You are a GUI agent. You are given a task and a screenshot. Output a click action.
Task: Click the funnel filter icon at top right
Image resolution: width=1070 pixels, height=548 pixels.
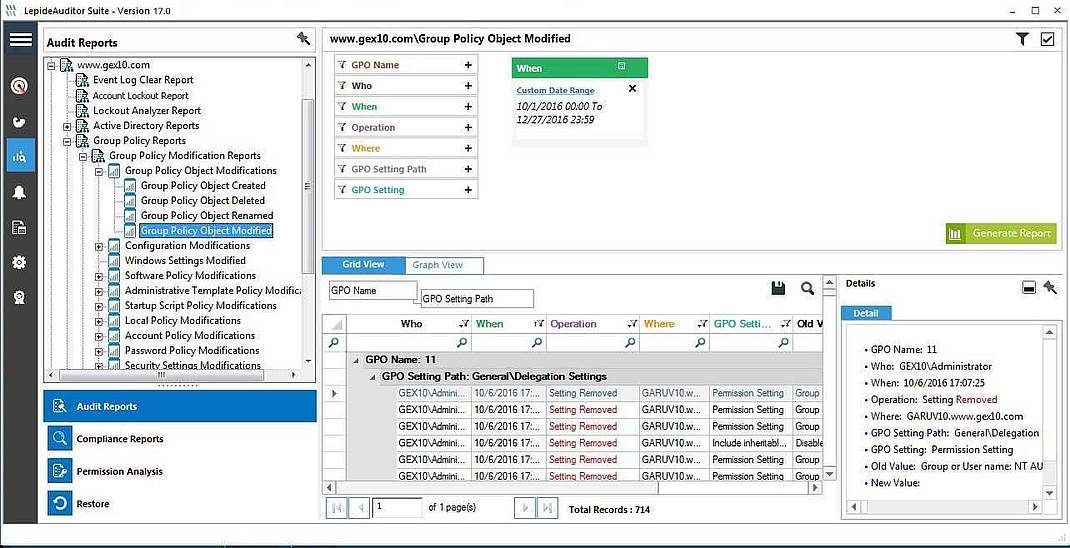[1022, 39]
